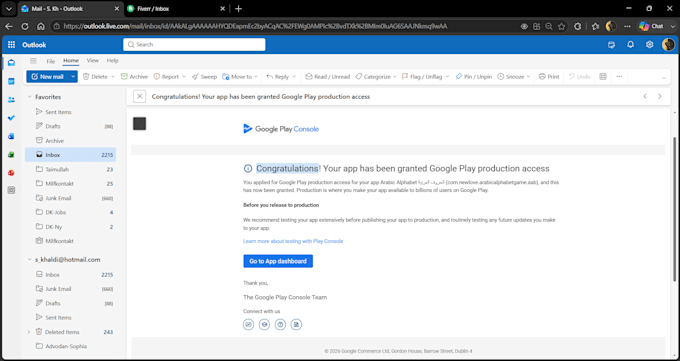Open New mail dropdown arrow

[x=73, y=76]
